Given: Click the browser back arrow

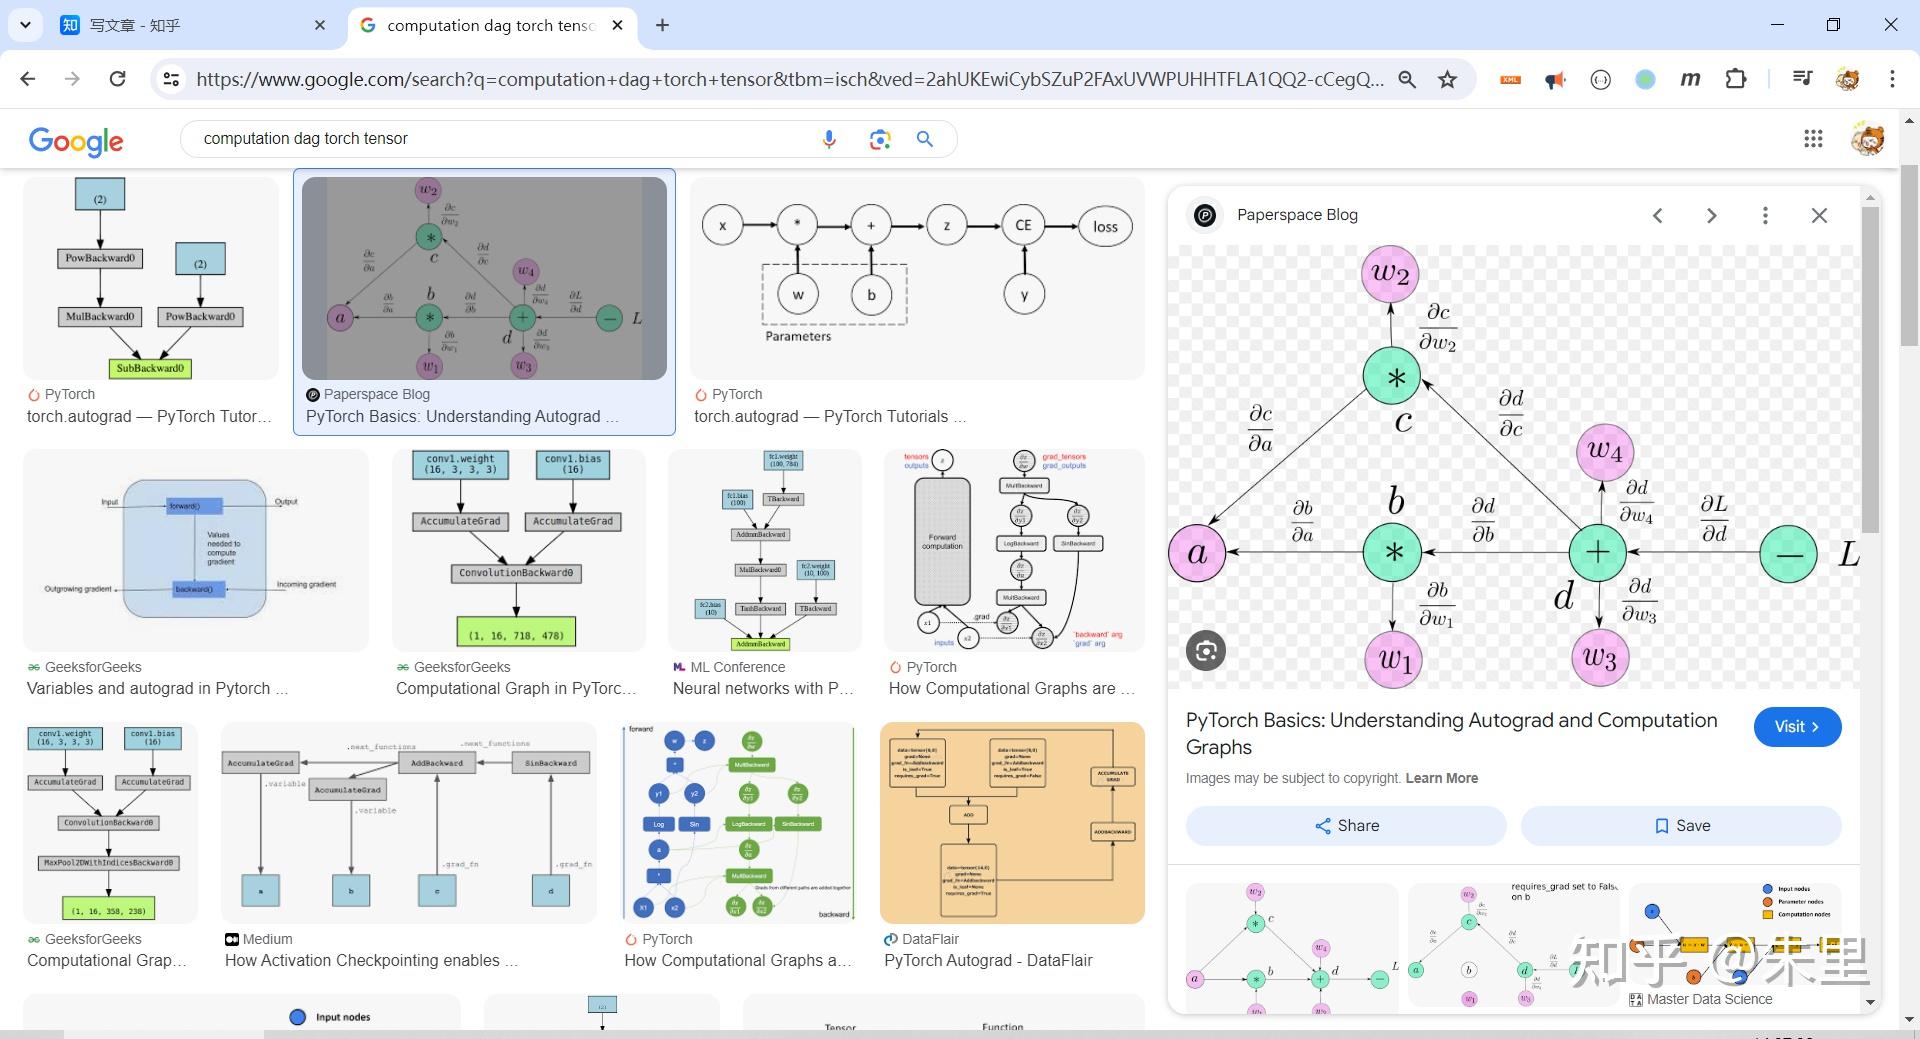Looking at the screenshot, I should (28, 79).
